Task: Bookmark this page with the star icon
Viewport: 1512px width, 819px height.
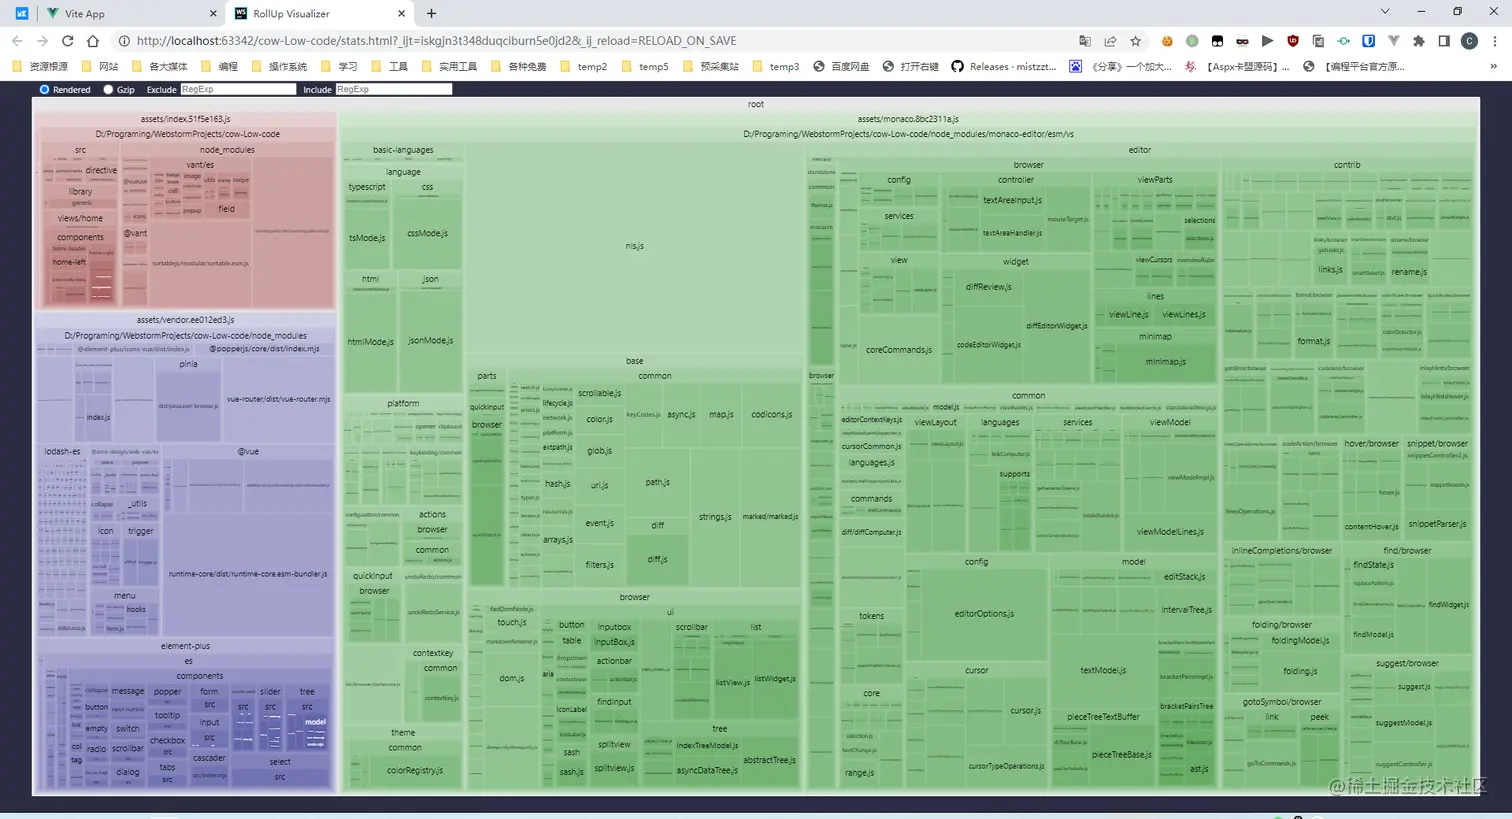Action: 1135,41
